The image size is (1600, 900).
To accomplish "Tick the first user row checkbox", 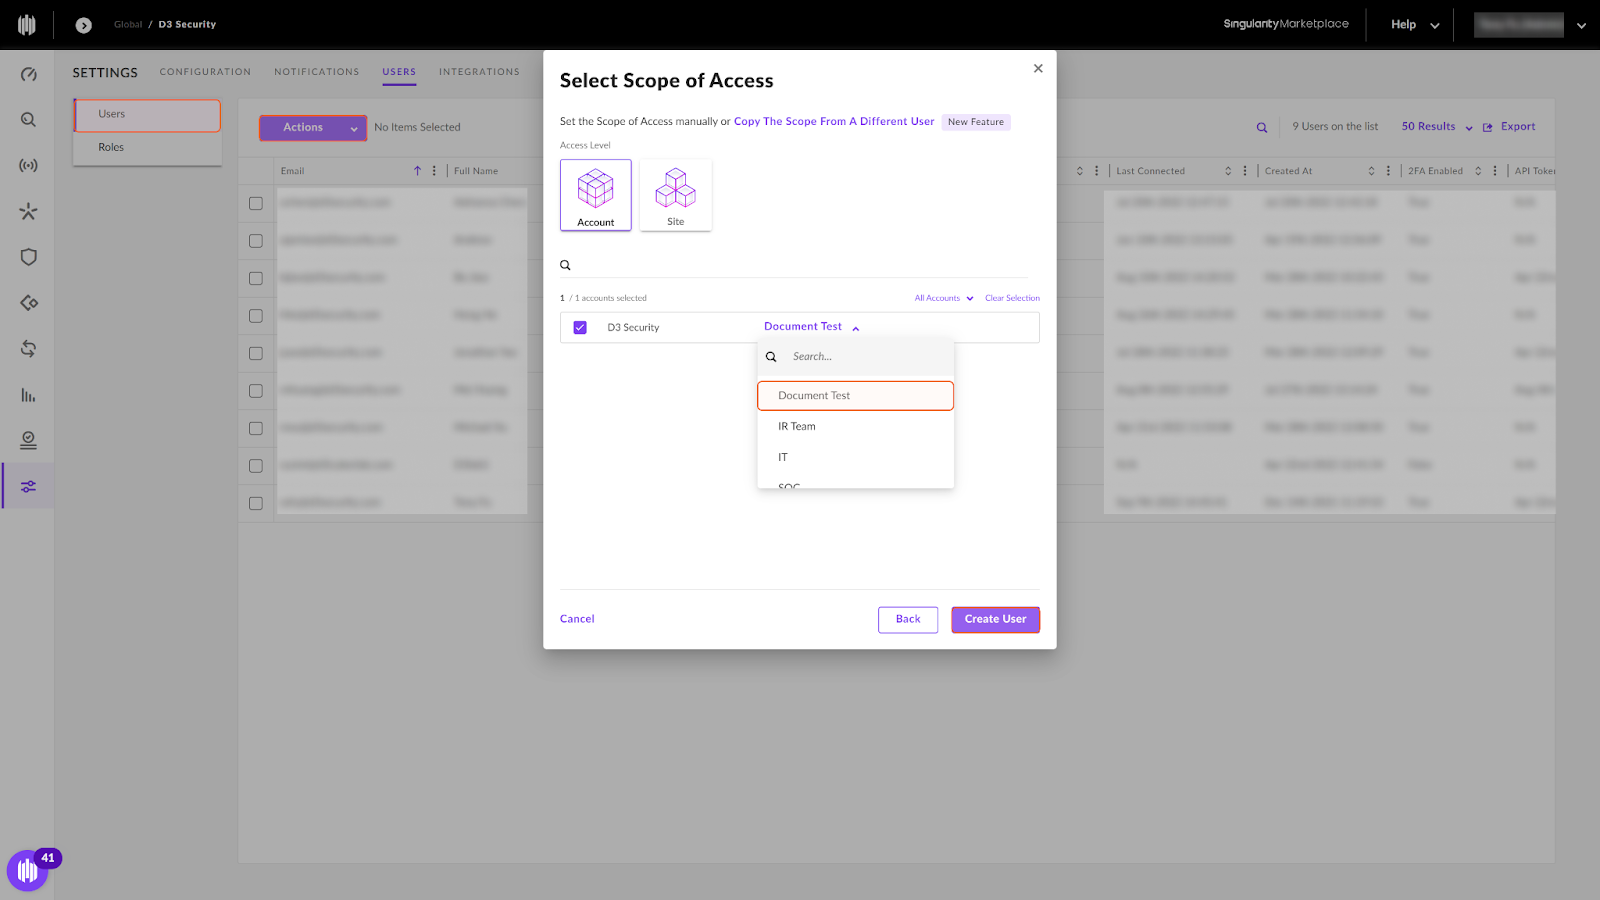I will coord(256,203).
